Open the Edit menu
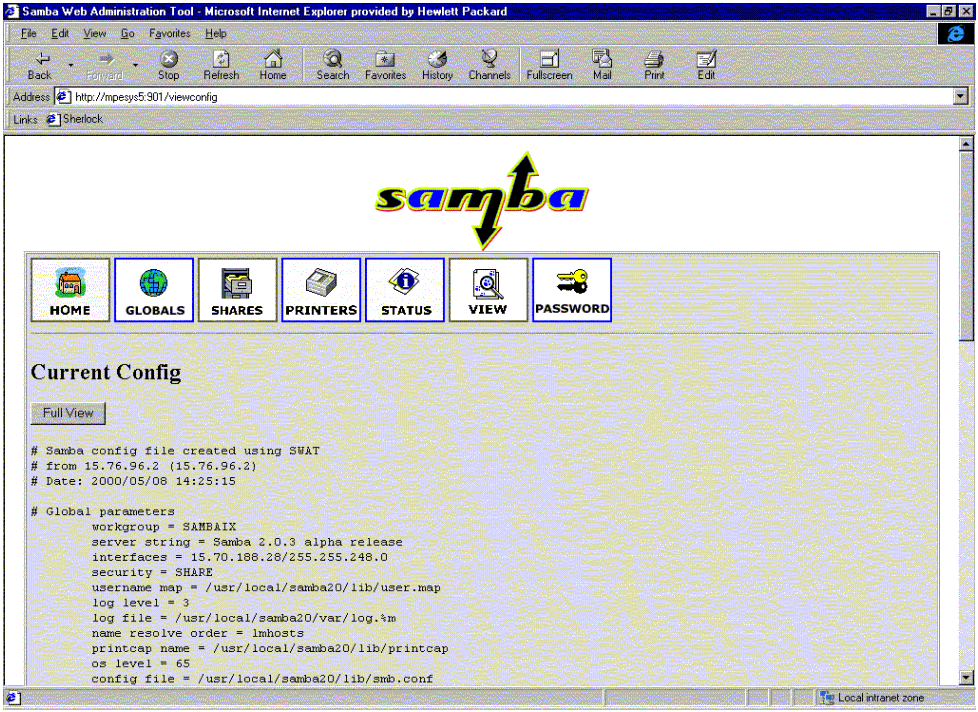 60,34
